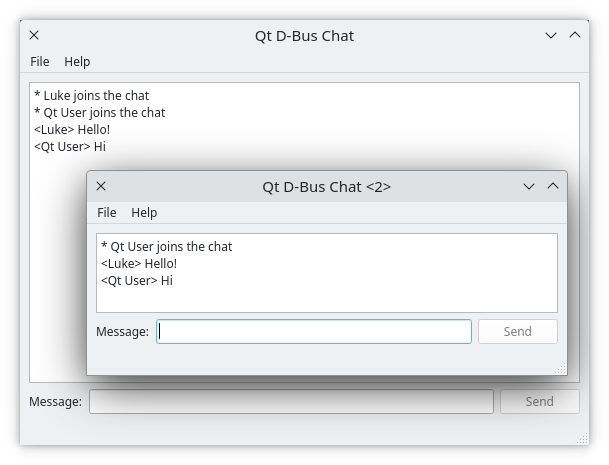Click the "<Luke> Hello!" line in the main window
Screen dimensions: 609x465
pyautogui.click(x=72, y=130)
